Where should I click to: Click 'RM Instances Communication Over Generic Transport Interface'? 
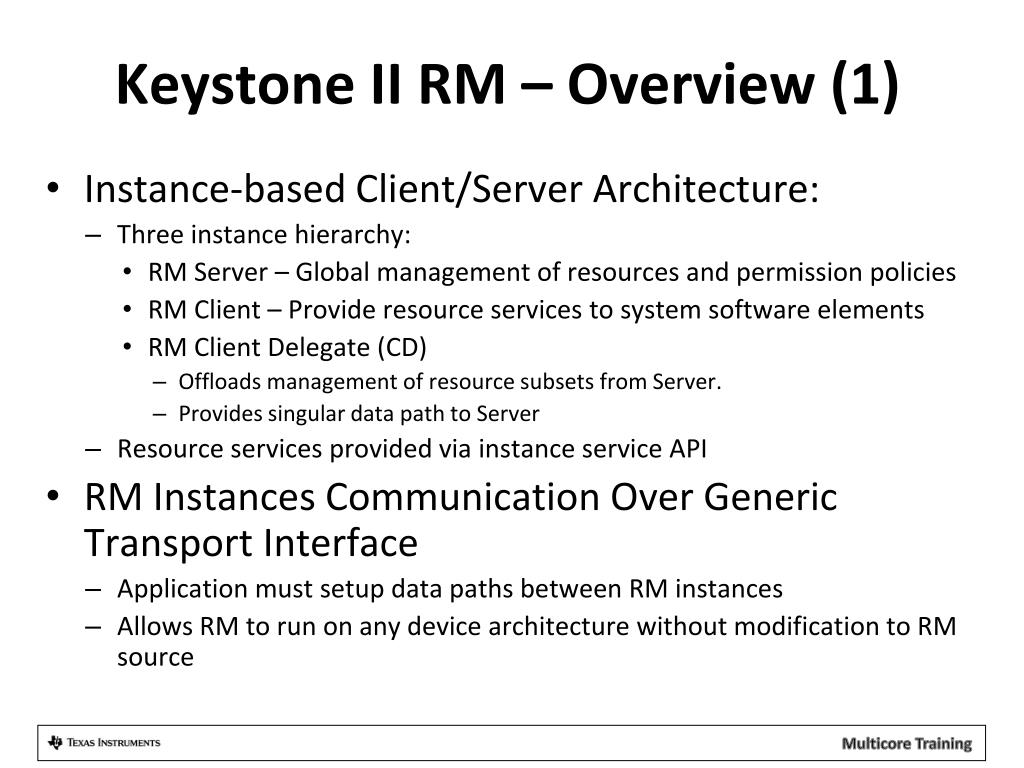click(460, 520)
